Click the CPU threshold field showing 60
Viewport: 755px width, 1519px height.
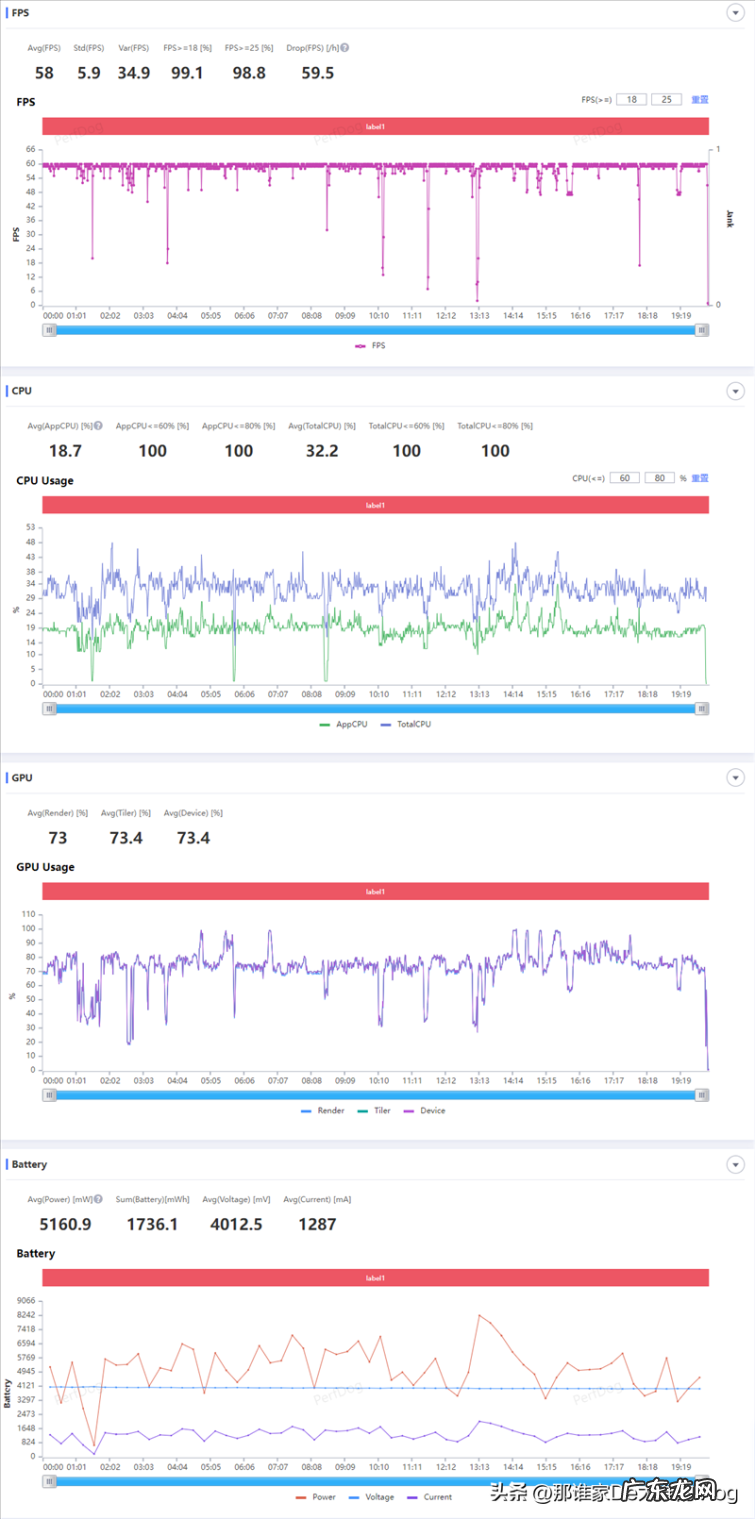click(x=624, y=478)
